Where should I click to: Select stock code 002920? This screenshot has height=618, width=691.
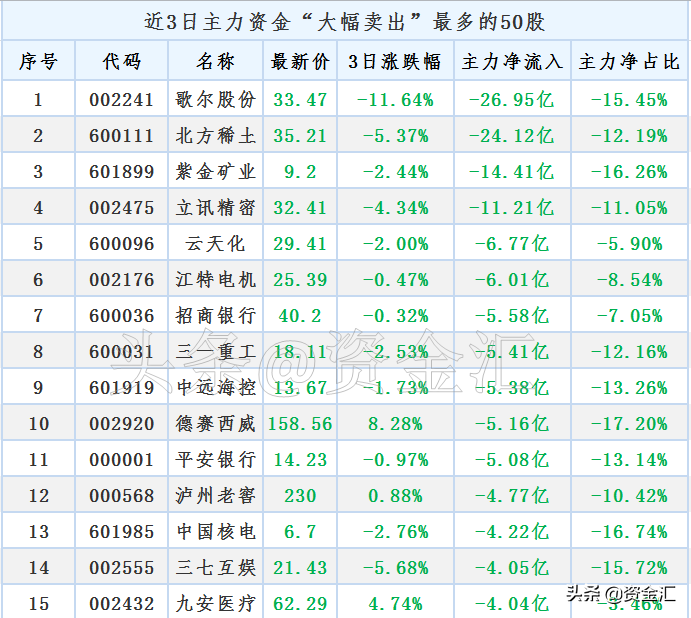pos(122,424)
